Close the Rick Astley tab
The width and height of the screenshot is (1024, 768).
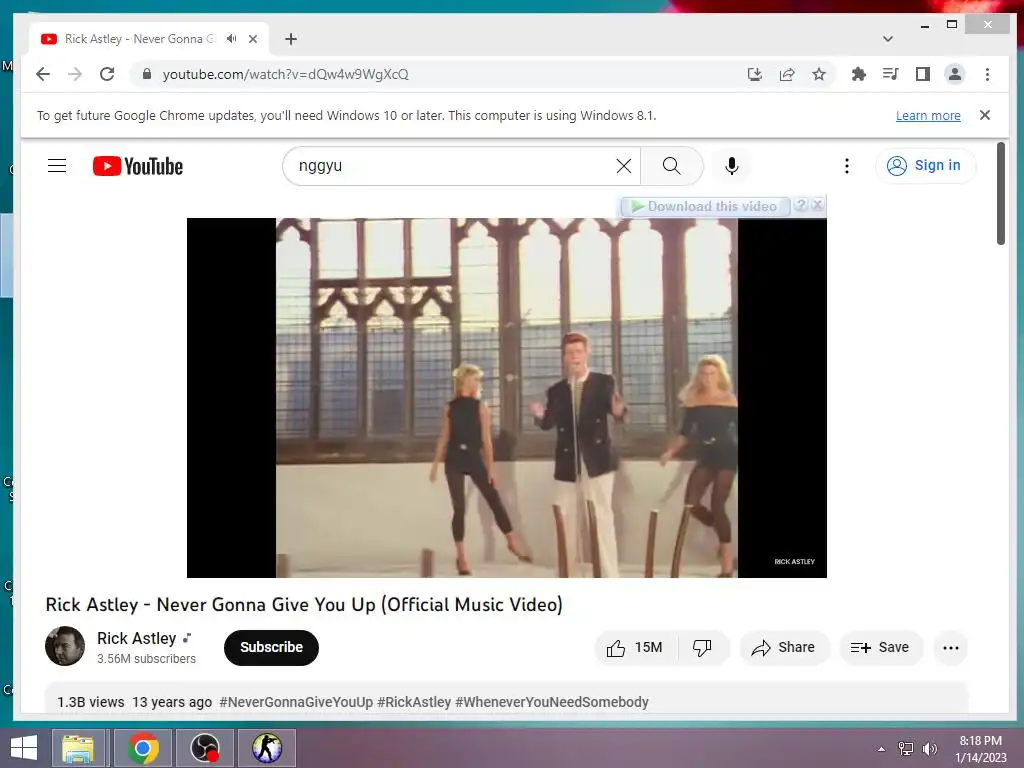click(x=253, y=39)
